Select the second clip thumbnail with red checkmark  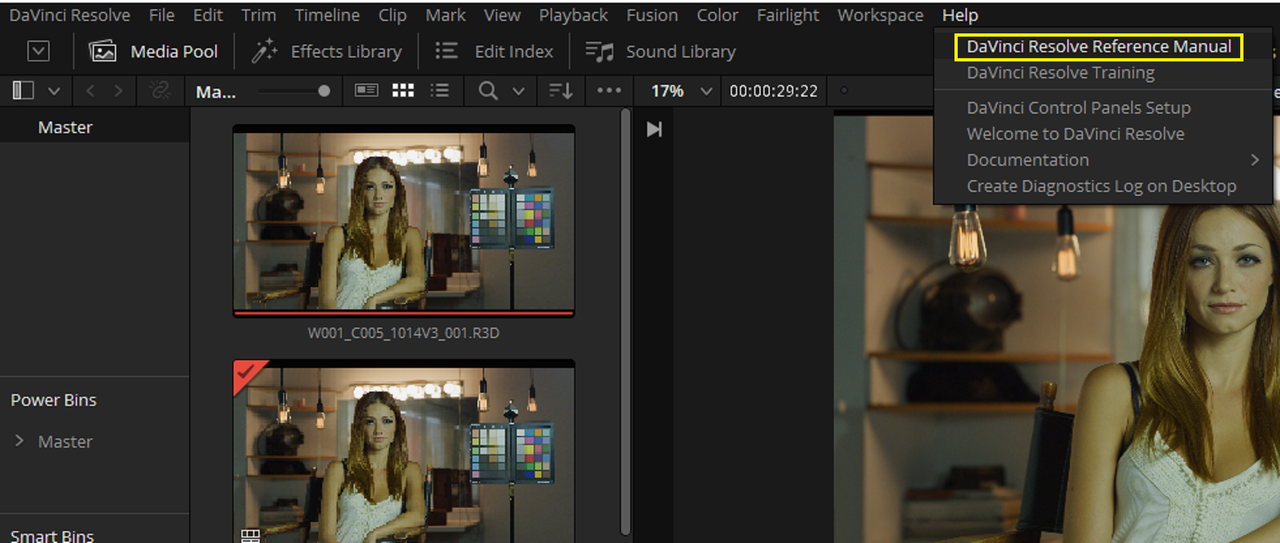click(x=404, y=452)
